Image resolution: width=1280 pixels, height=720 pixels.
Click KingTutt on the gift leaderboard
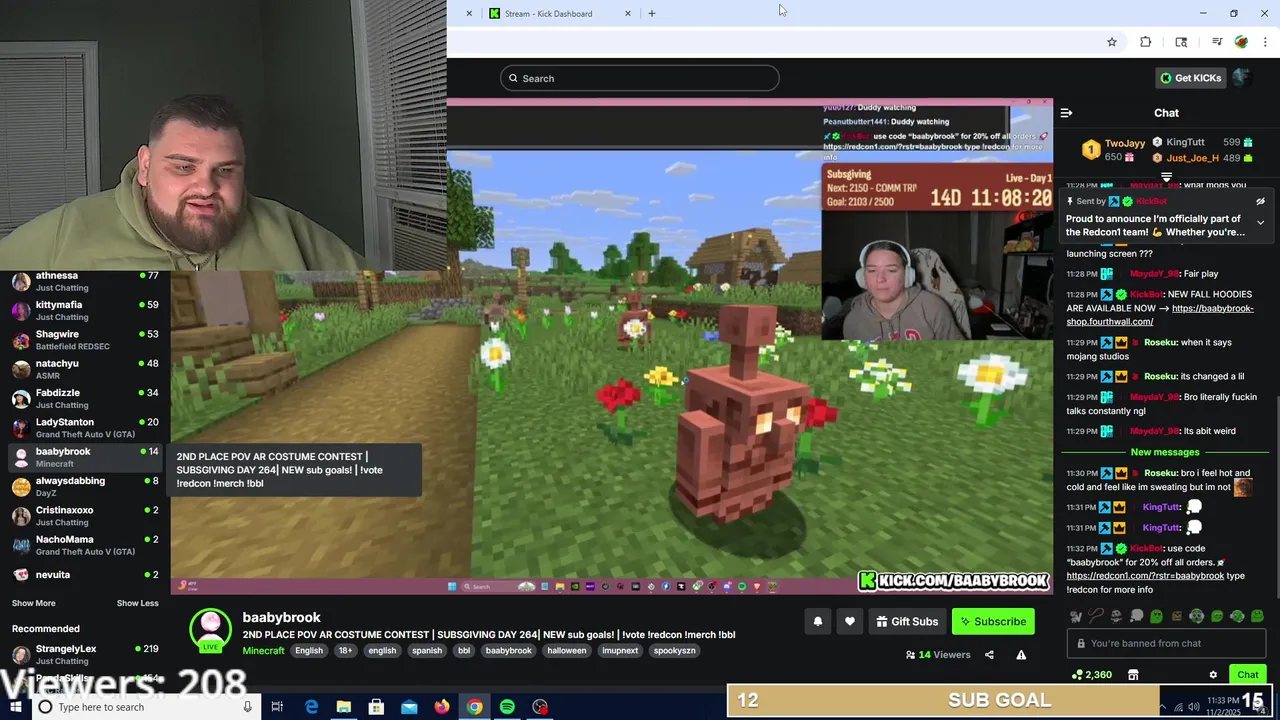tap(1185, 142)
